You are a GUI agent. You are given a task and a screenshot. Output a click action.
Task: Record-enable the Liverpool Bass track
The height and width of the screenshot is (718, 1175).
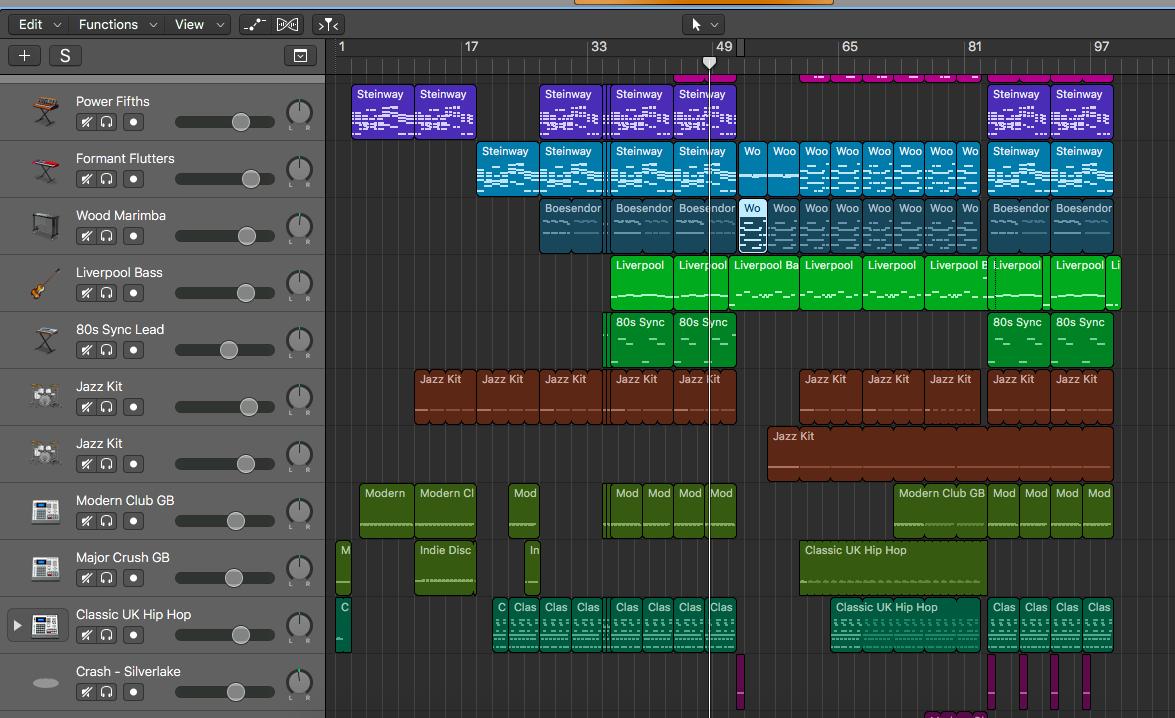tap(133, 293)
